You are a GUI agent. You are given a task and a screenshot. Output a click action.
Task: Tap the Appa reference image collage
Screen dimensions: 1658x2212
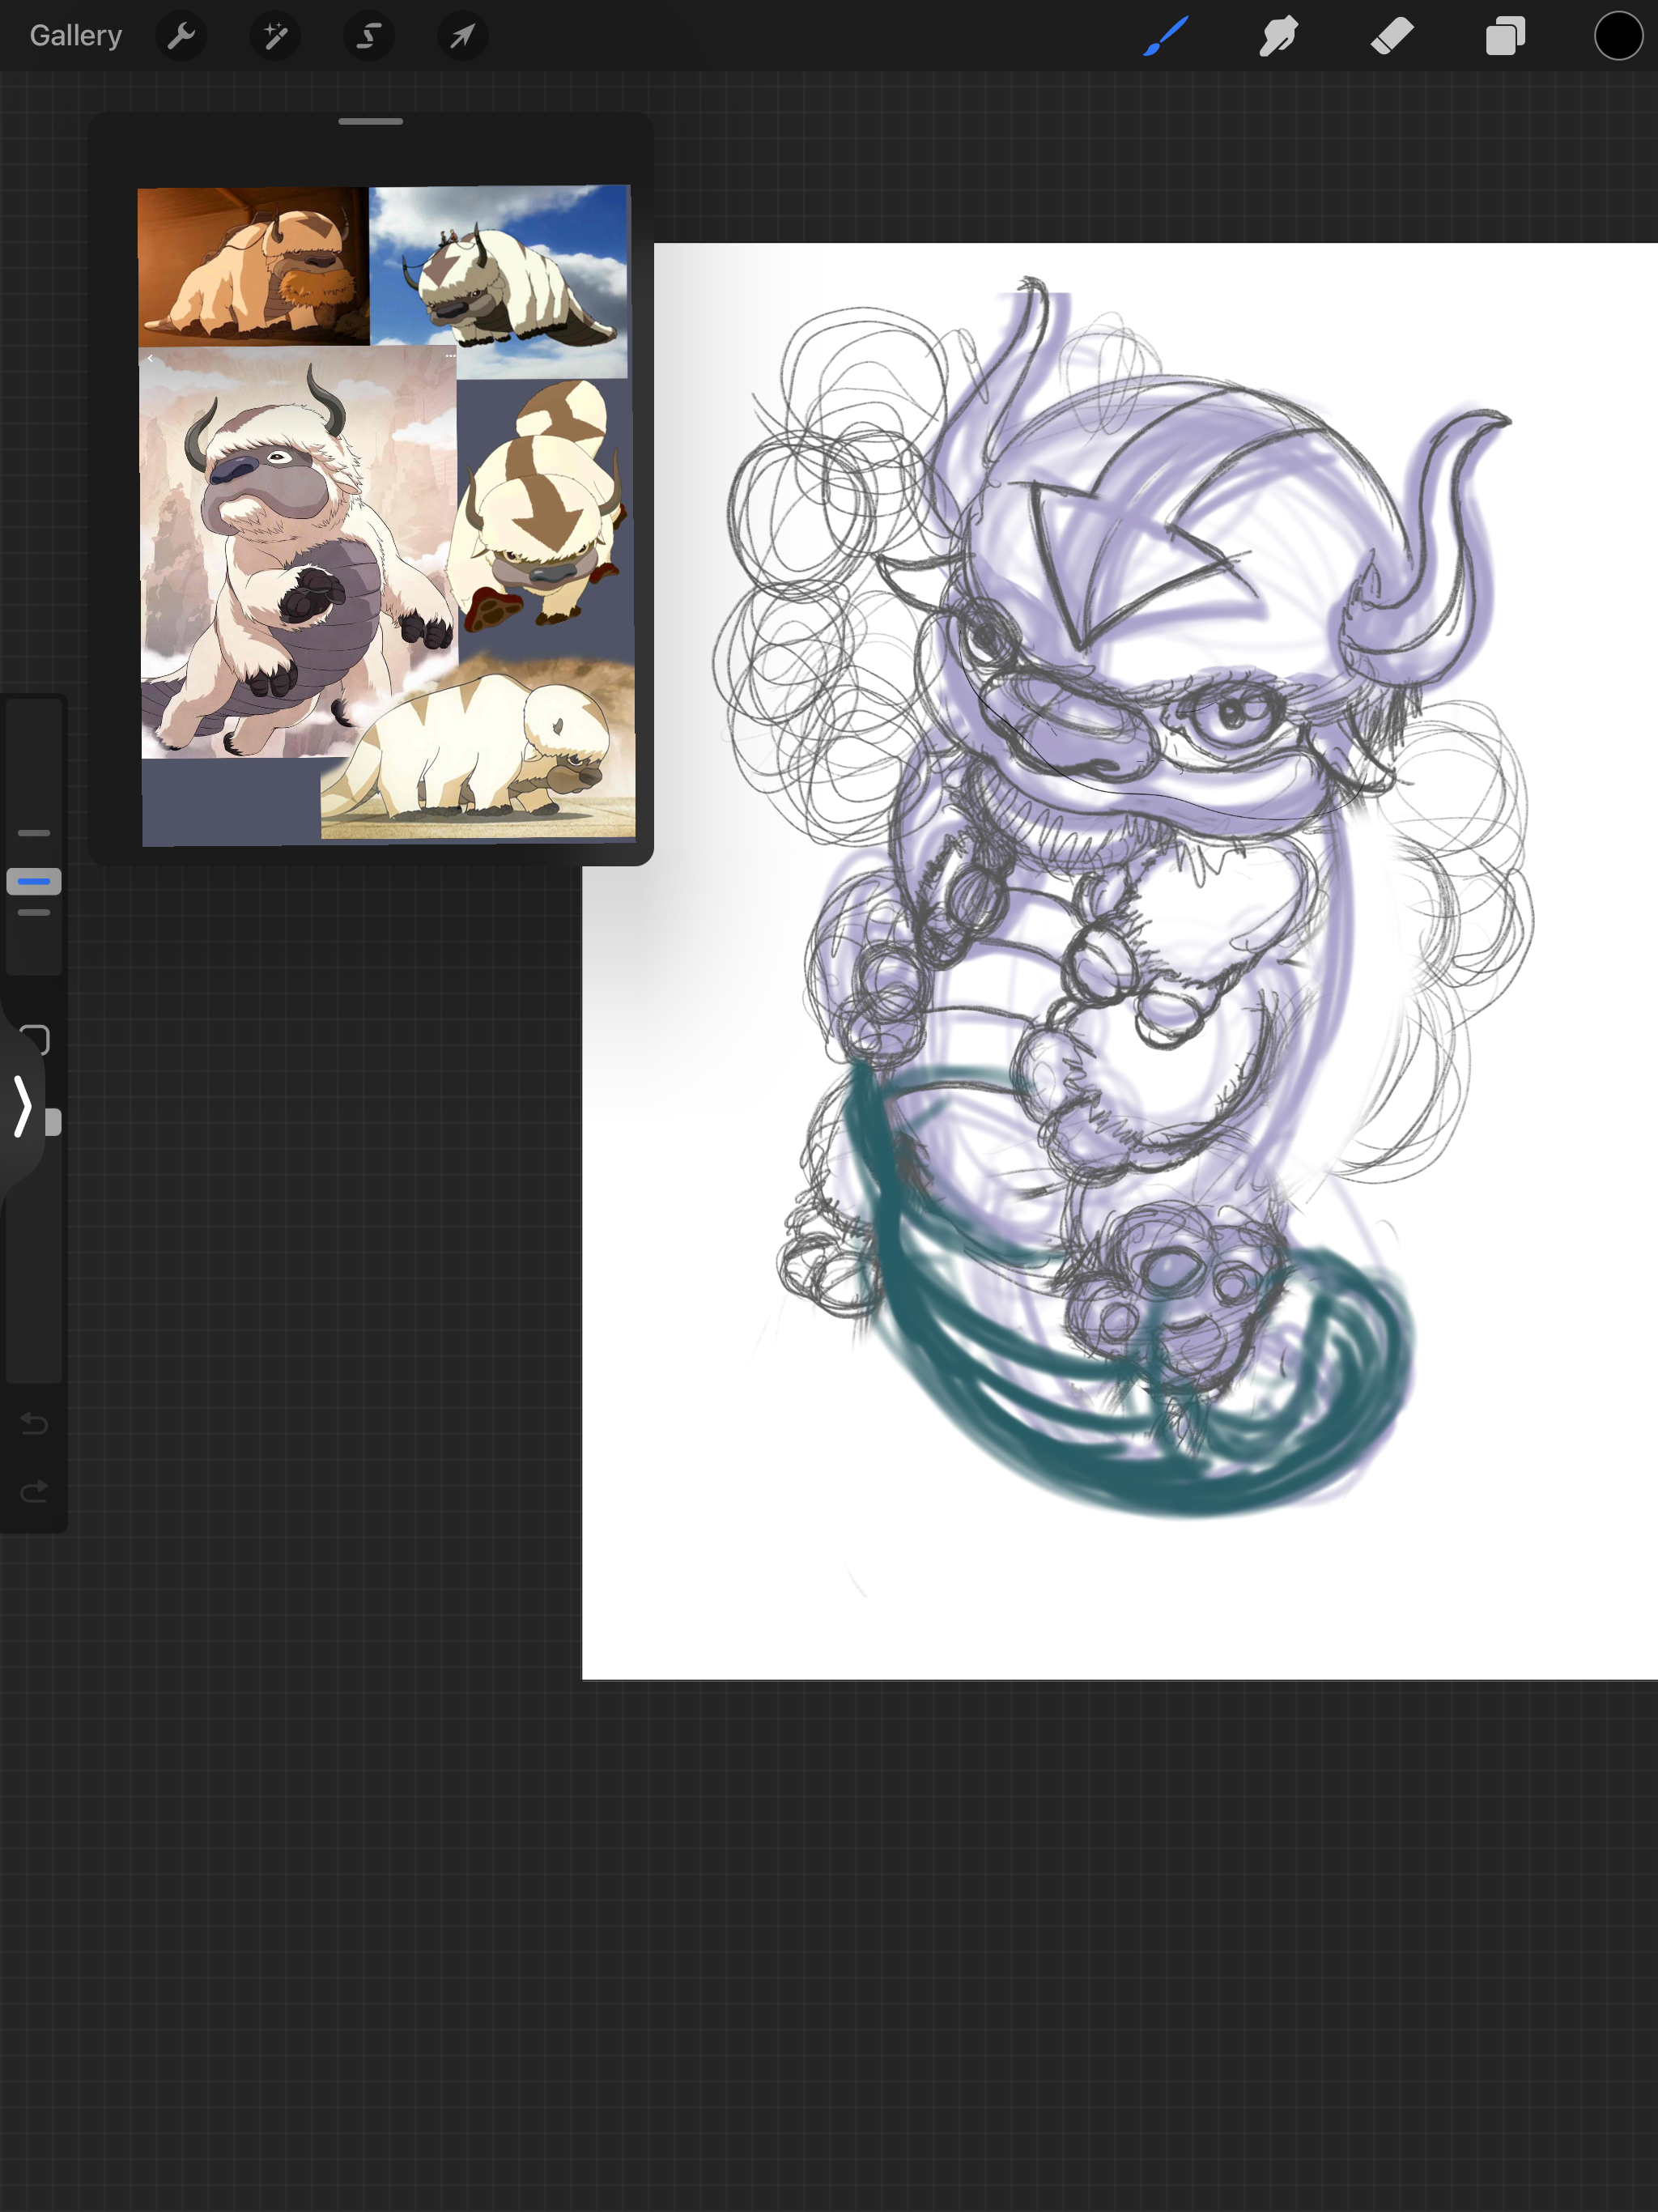click(386, 515)
